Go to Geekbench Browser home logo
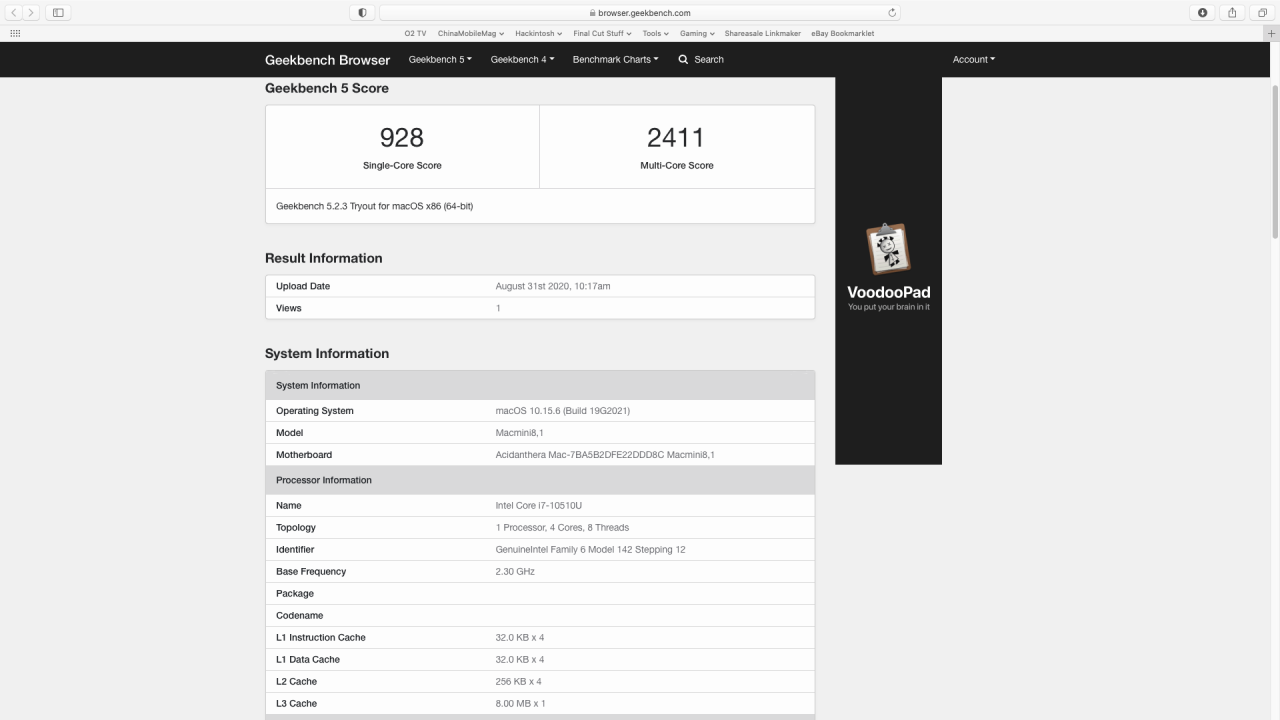Image resolution: width=1280 pixels, height=720 pixels. [x=327, y=60]
